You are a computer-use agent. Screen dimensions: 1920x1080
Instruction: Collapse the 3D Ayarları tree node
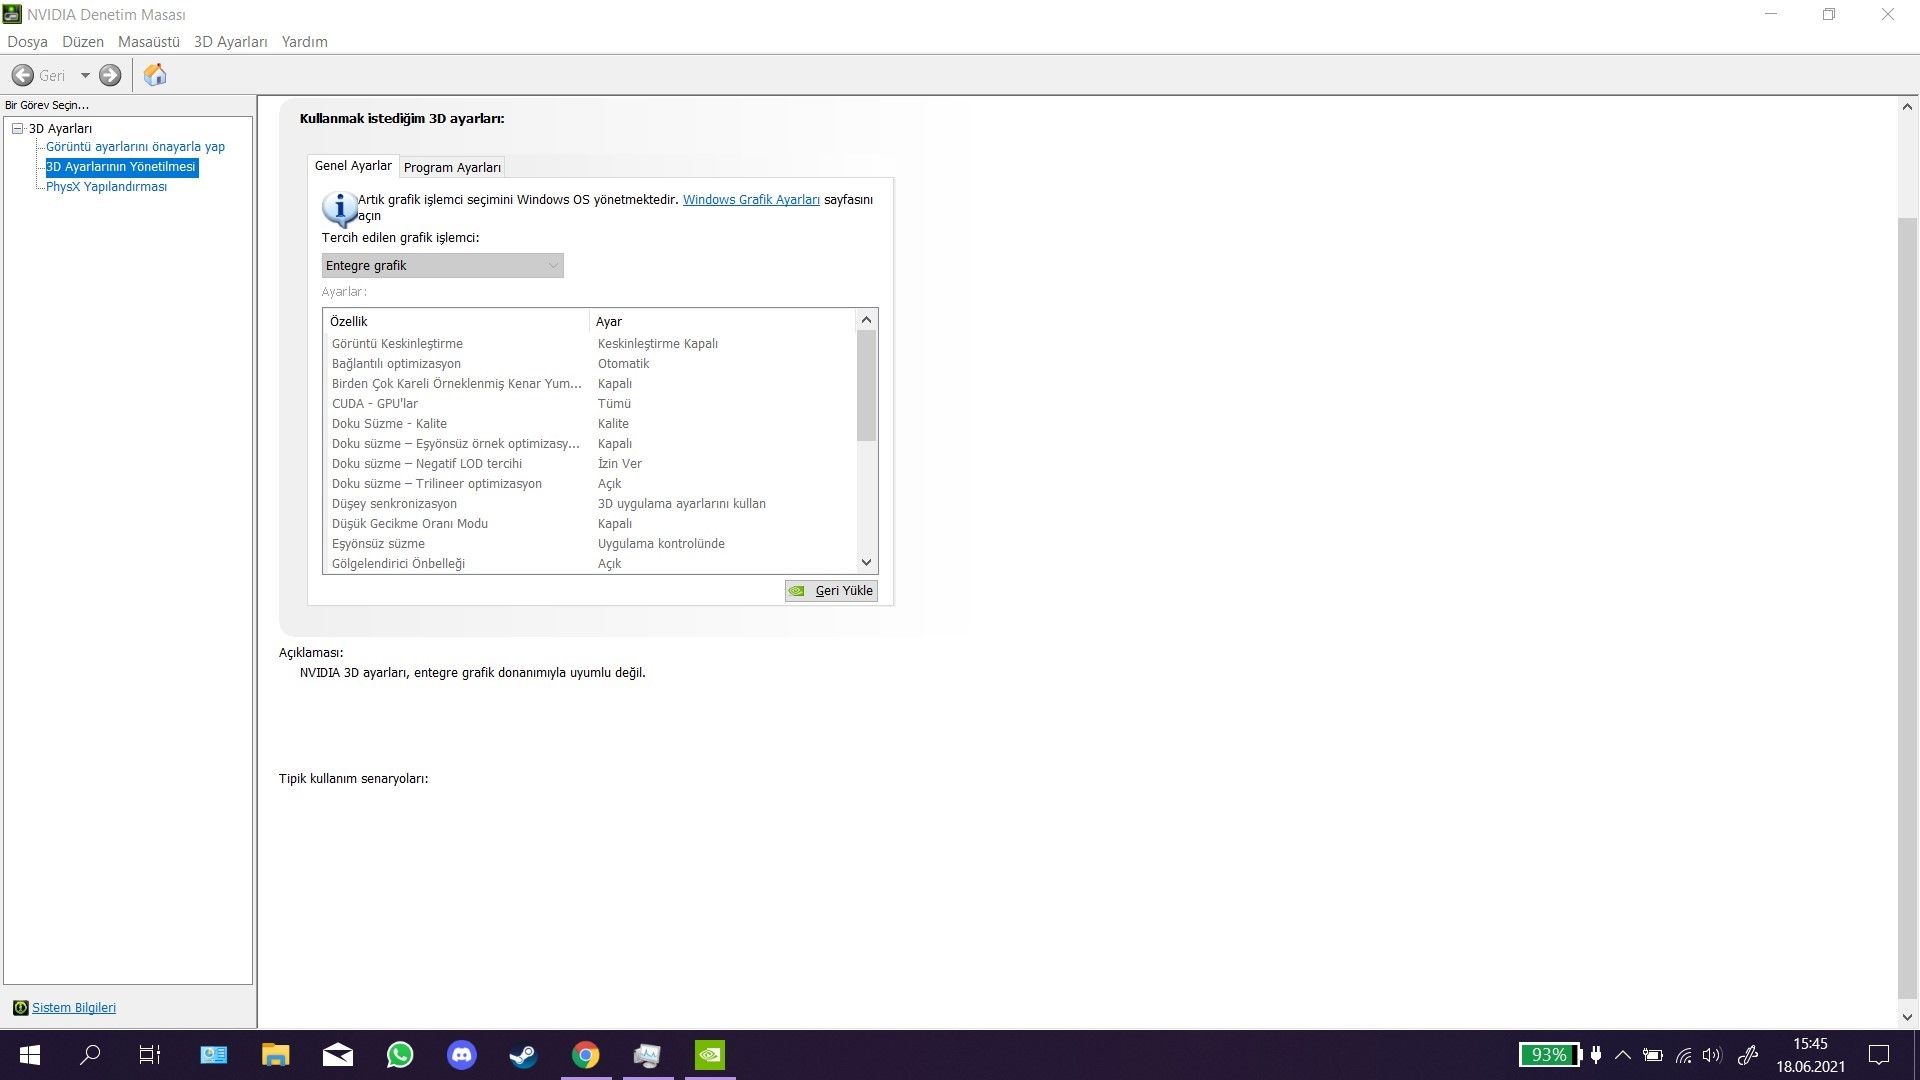(x=17, y=128)
